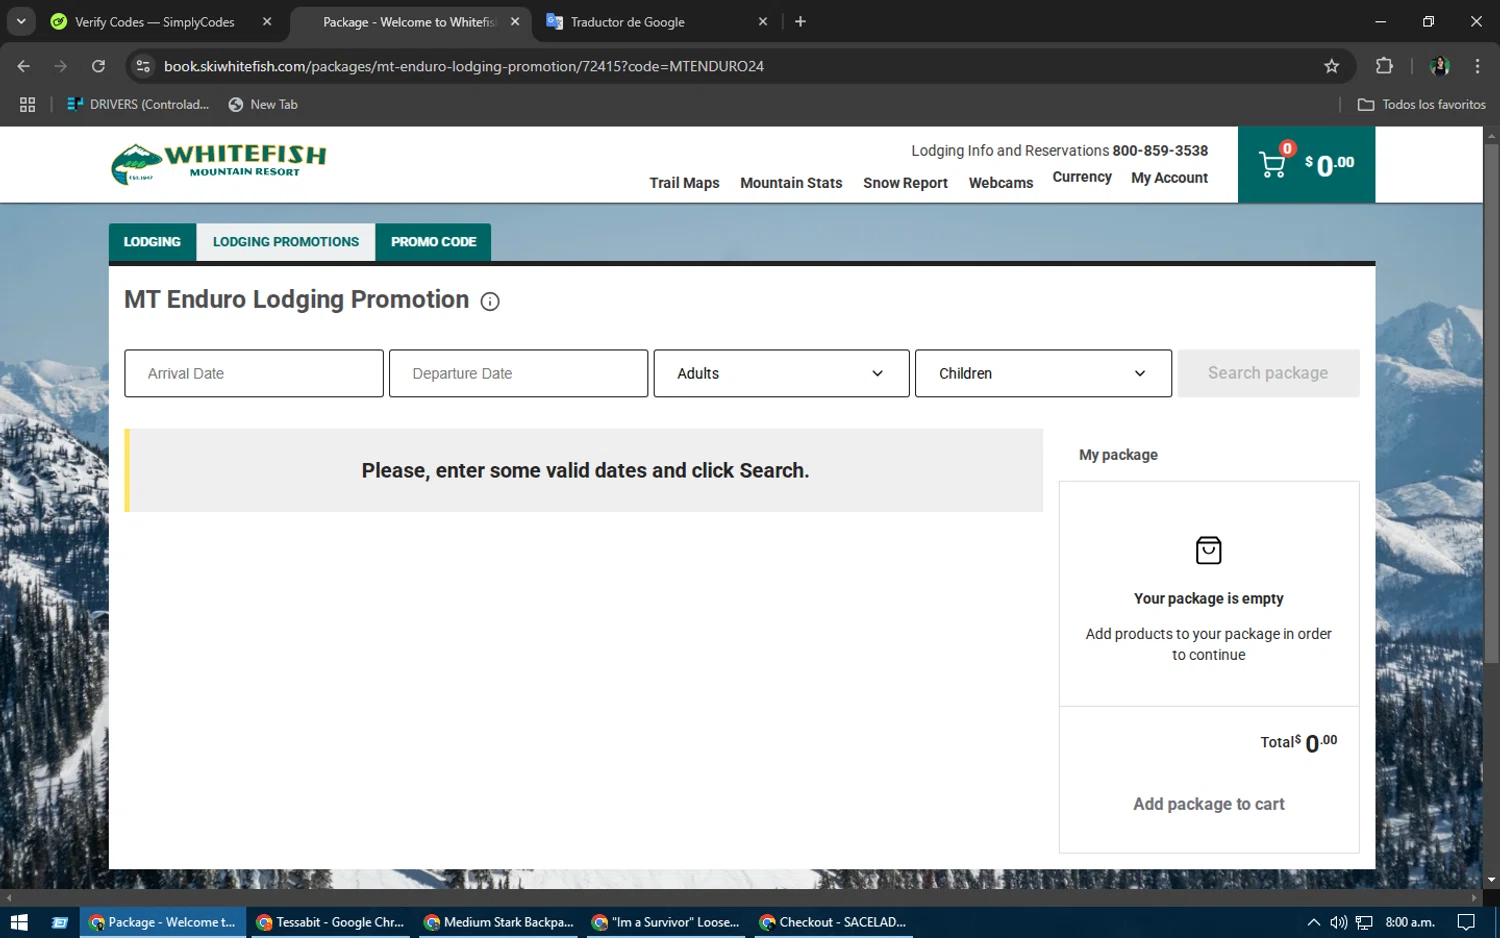Open the Webcams link

click(1001, 183)
